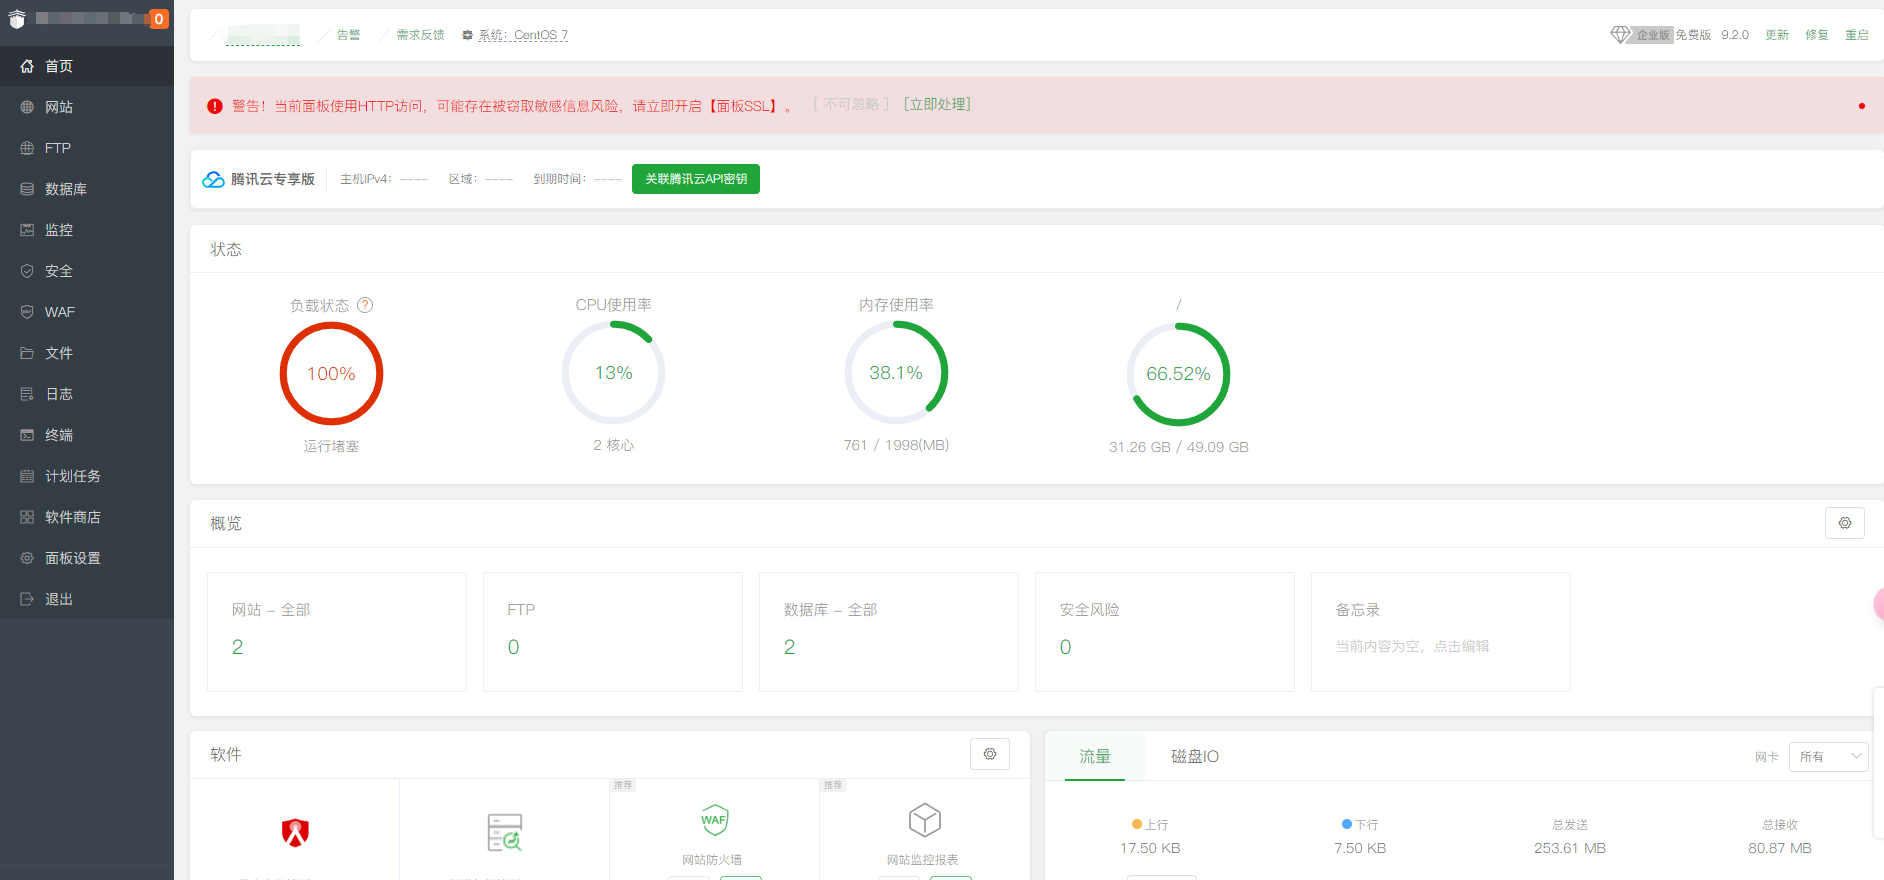Click the version number 9.2.0
The width and height of the screenshot is (1884, 880).
(1735, 35)
